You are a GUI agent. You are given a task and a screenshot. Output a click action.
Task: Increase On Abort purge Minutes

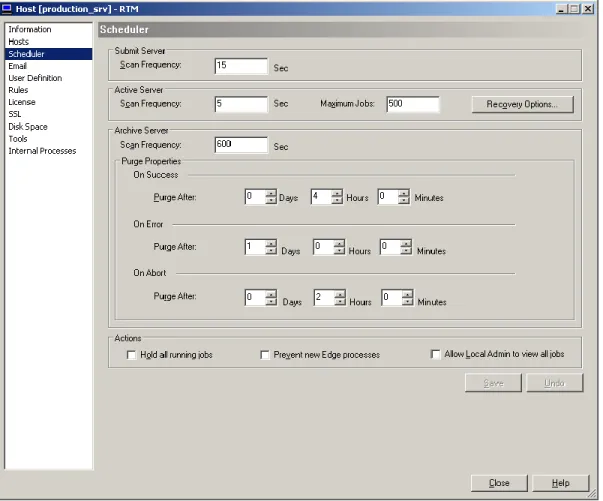tap(408, 294)
